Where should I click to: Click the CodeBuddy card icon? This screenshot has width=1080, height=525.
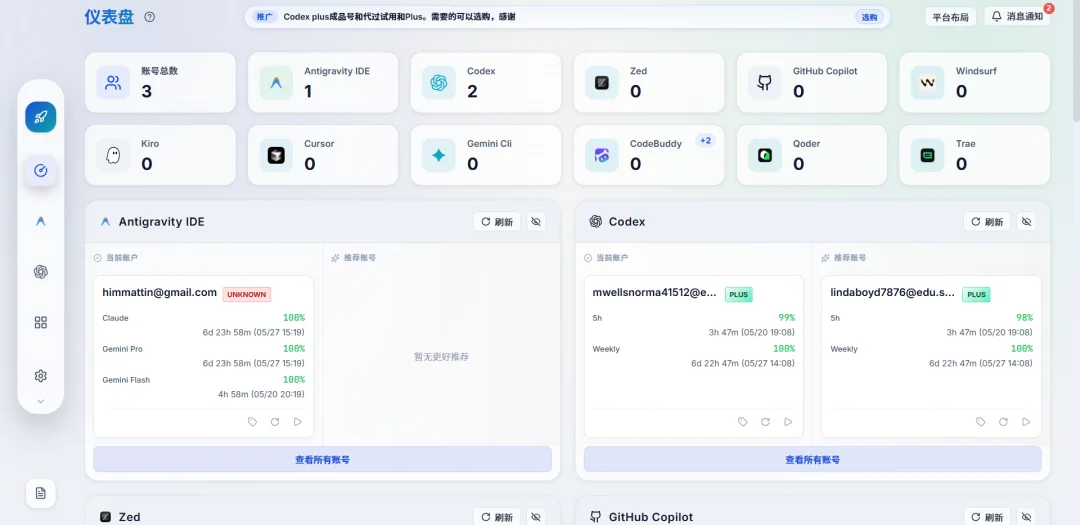[x=602, y=156]
